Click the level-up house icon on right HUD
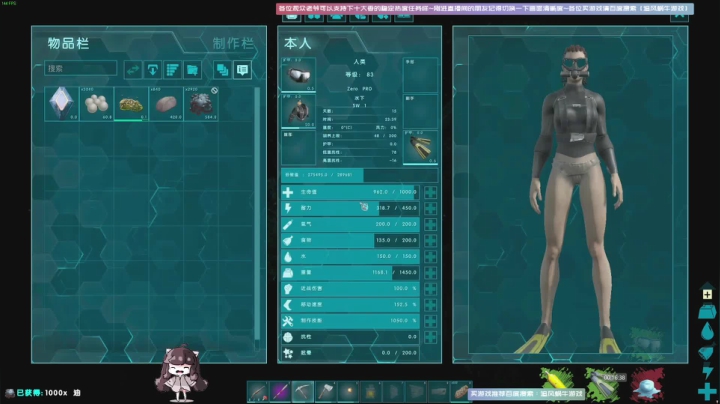The width and height of the screenshot is (720, 404). [707, 292]
